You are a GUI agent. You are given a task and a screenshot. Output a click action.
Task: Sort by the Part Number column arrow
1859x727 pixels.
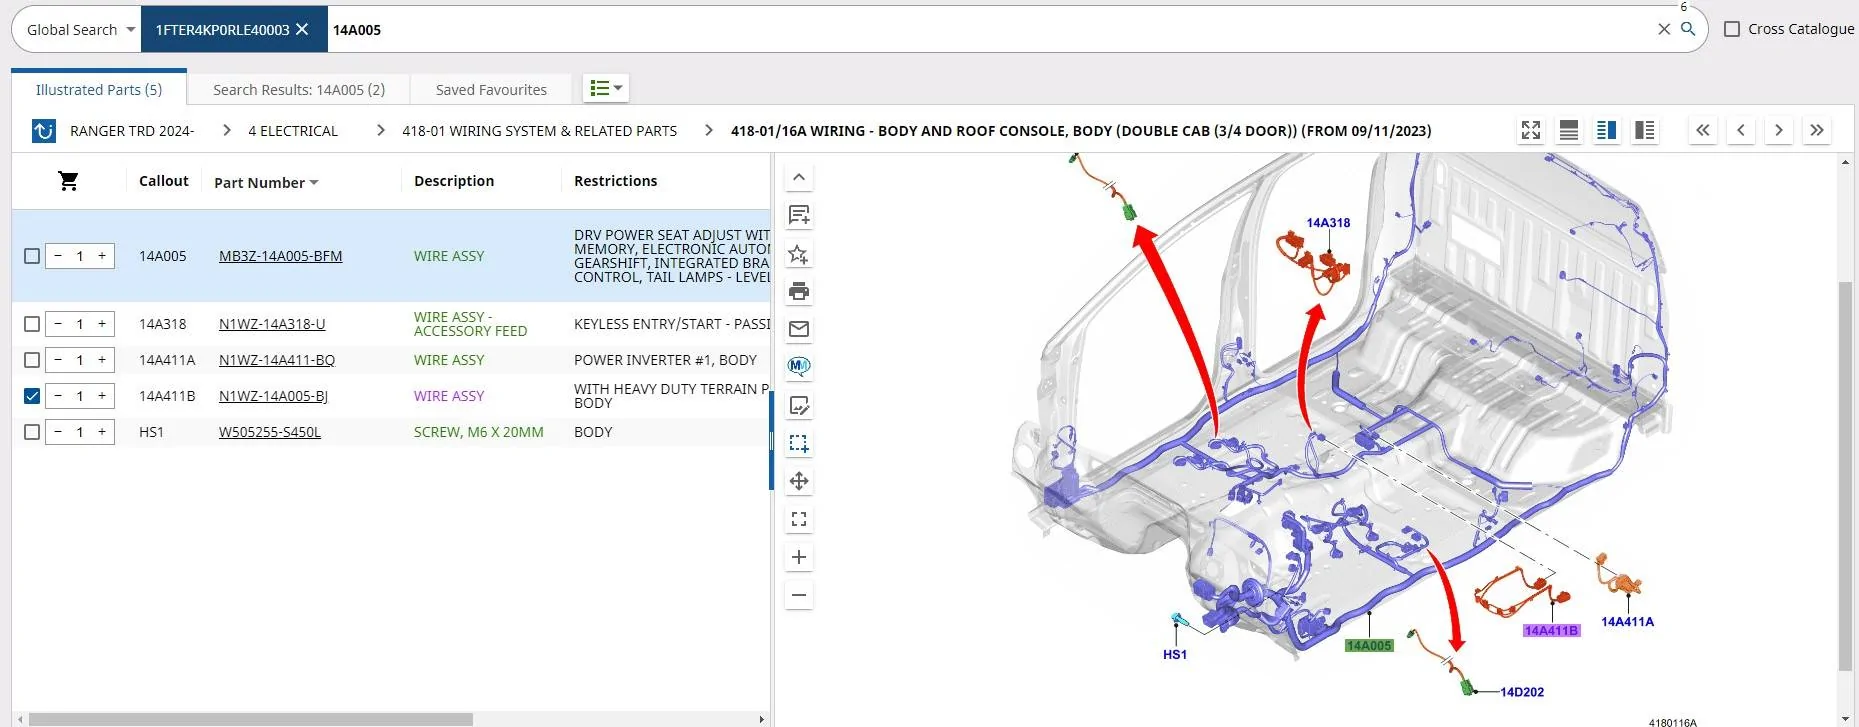click(314, 182)
